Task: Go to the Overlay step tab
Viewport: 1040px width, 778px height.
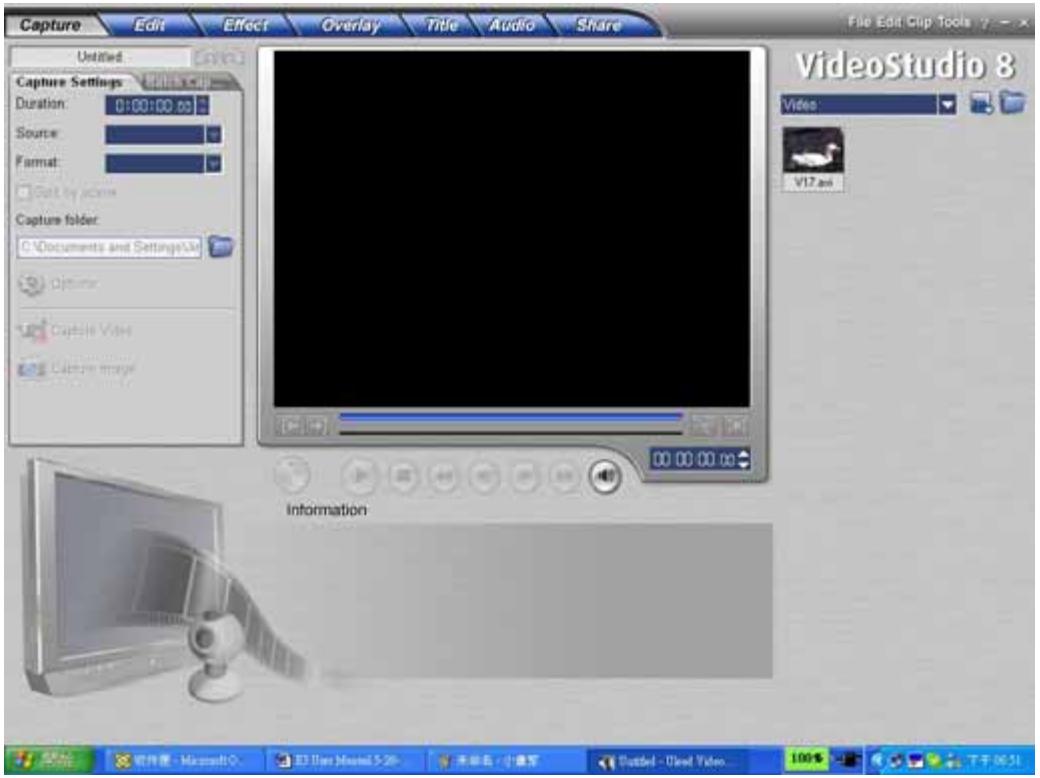Action: tap(350, 25)
